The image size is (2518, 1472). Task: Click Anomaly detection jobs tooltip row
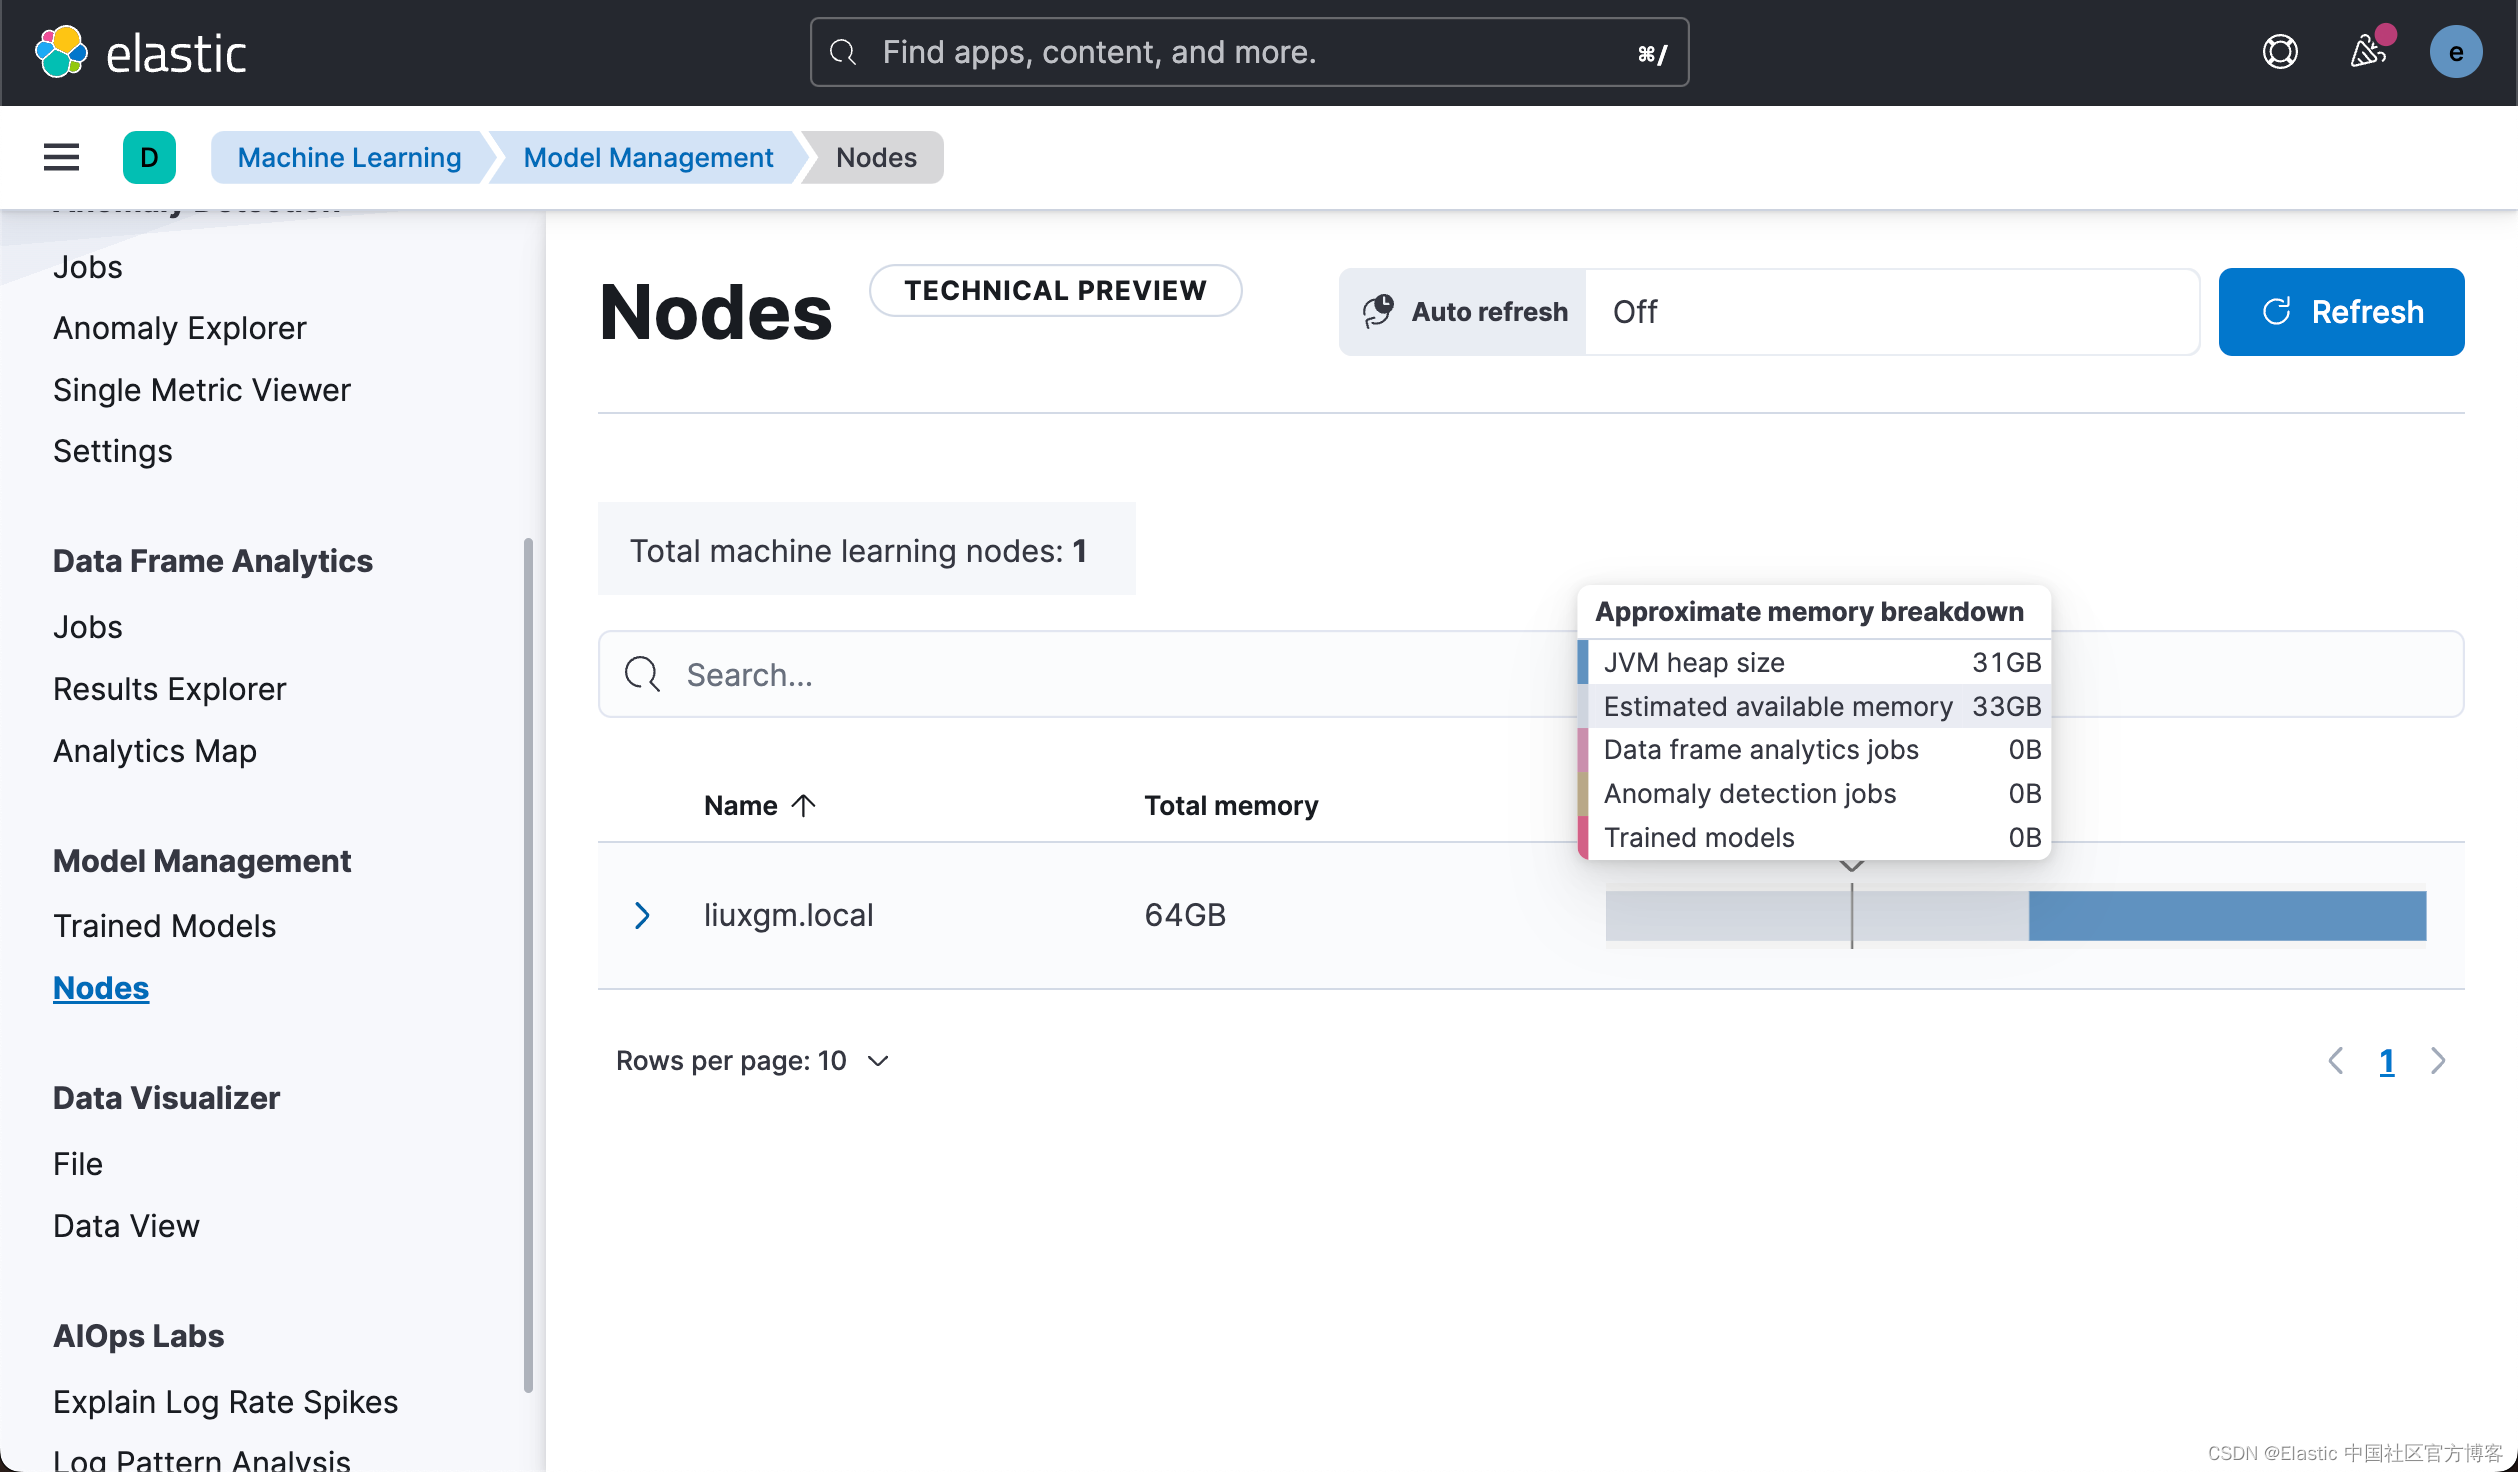point(1814,793)
